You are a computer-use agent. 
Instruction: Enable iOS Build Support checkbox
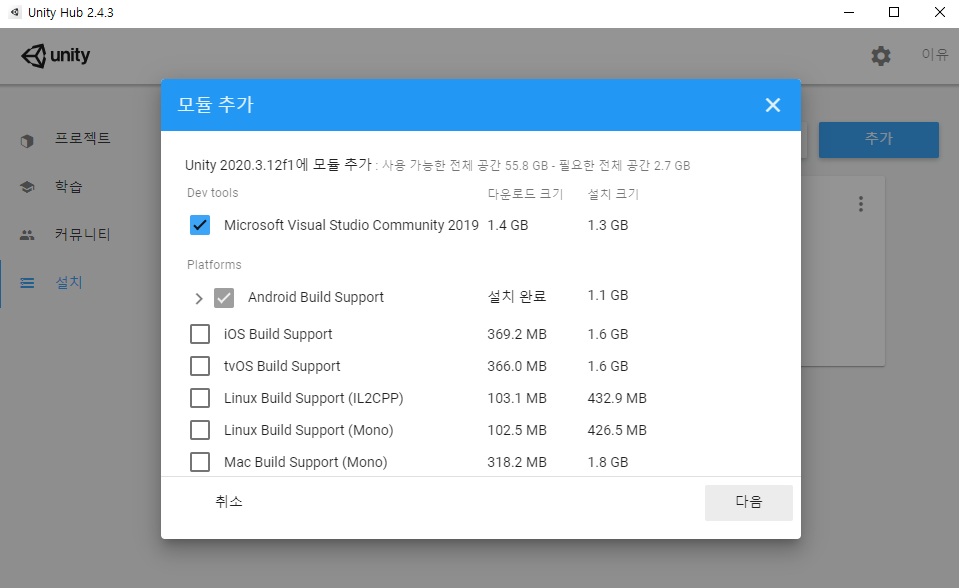pos(200,334)
